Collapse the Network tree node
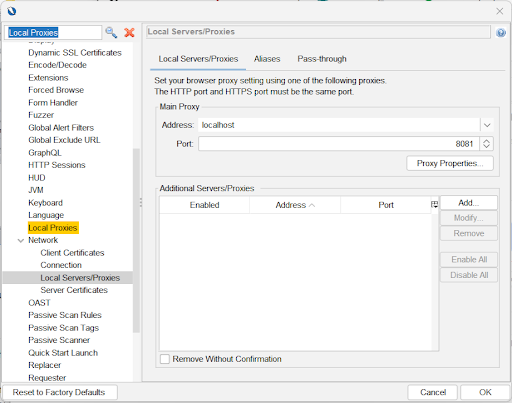Viewport: 512px width, 403px height. pyautogui.click(x=21, y=240)
